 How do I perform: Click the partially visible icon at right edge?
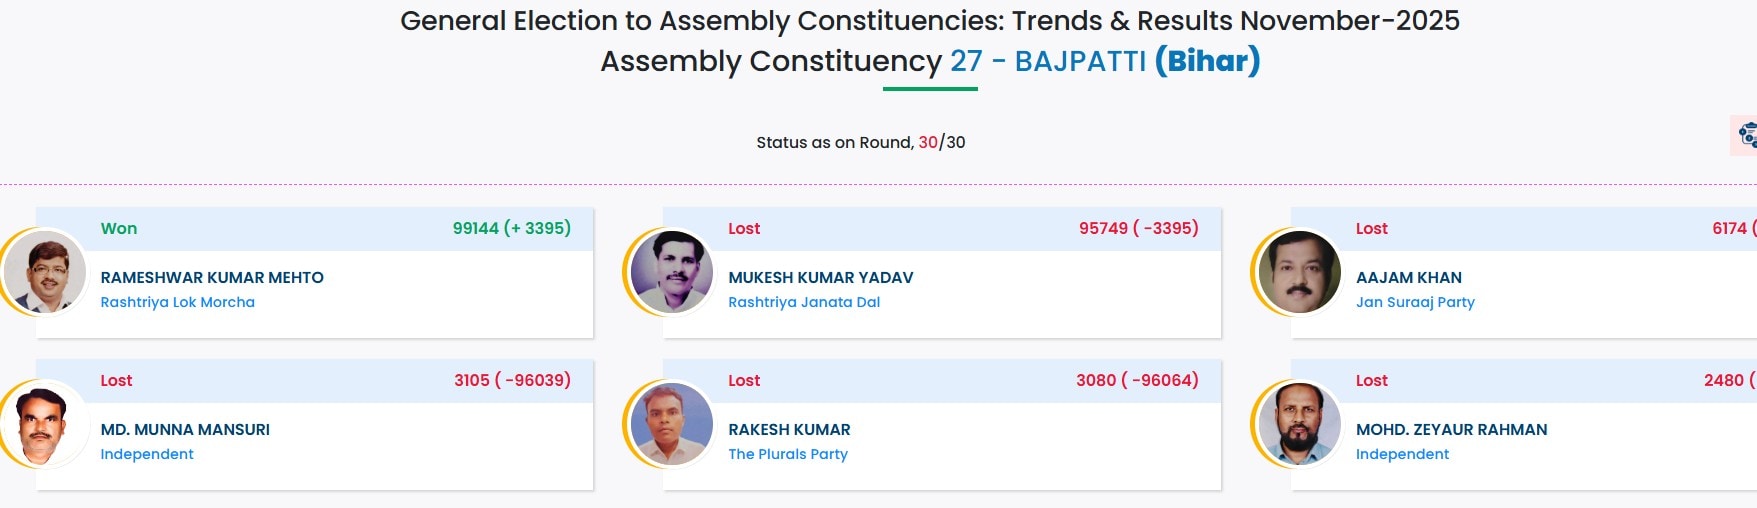(x=1746, y=135)
